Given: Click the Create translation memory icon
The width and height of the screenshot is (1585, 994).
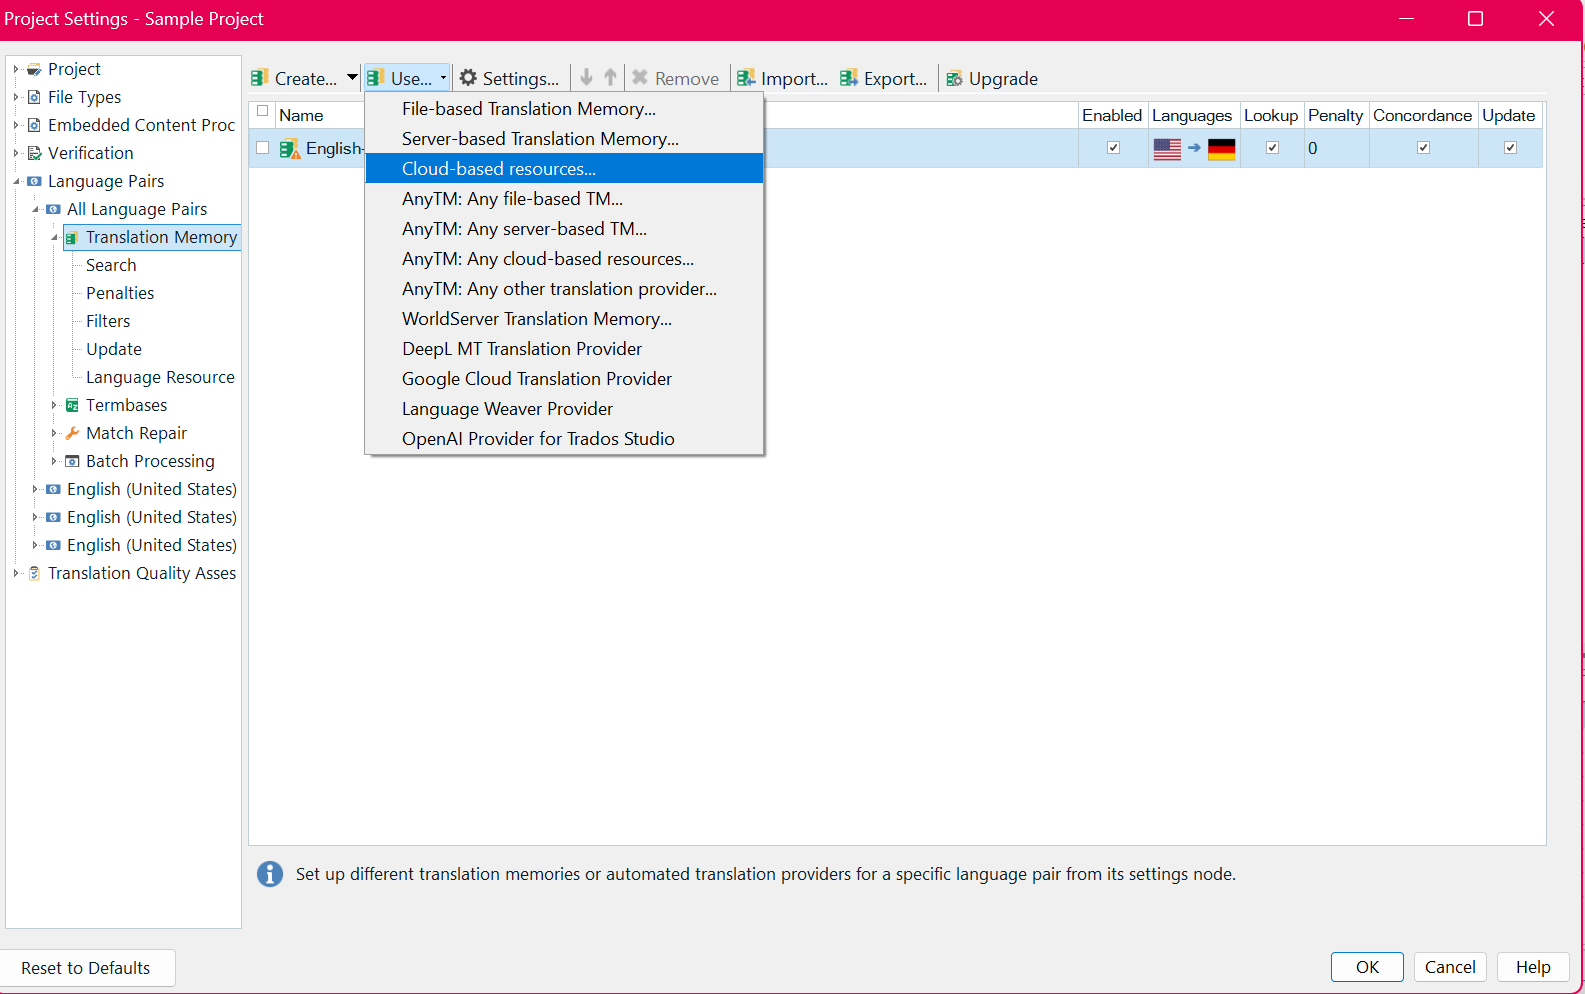Looking at the screenshot, I should (260, 78).
